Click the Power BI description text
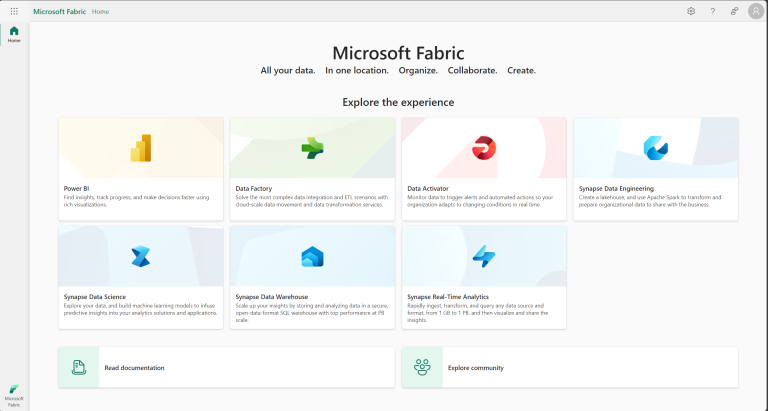The image size is (768, 411). pyautogui.click(x=137, y=201)
